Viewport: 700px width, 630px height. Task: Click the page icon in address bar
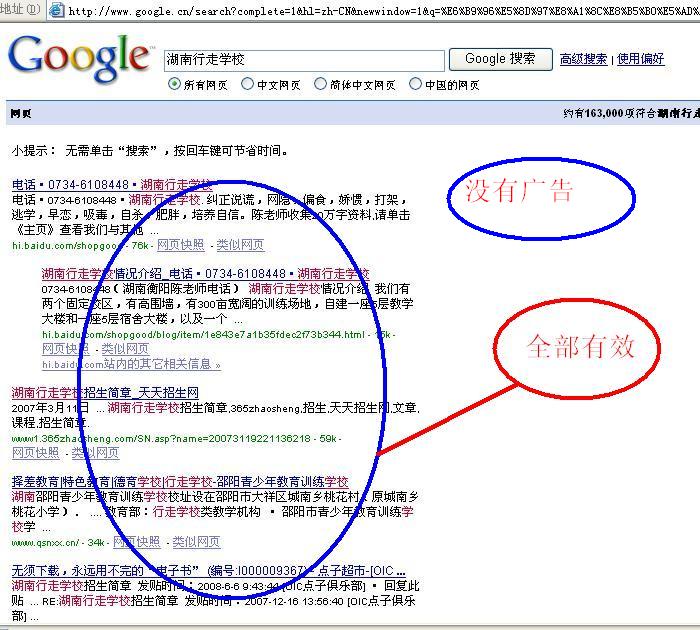pos(56,10)
